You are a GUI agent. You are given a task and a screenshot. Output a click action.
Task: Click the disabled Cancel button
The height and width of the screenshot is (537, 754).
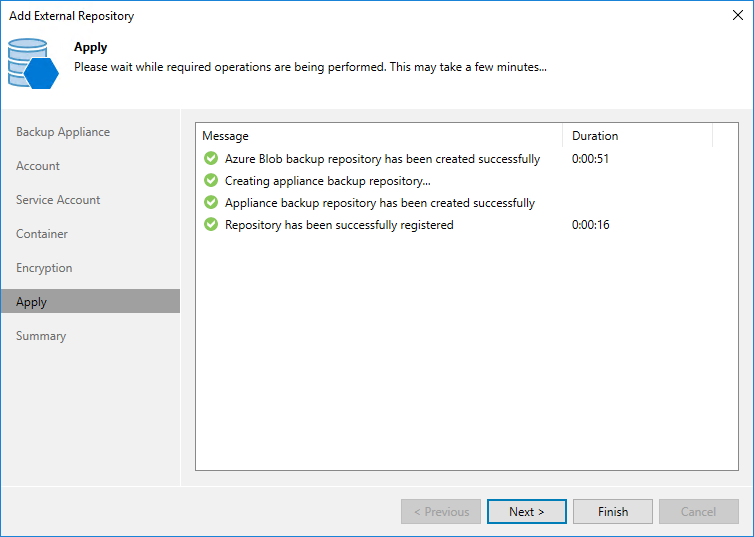[x=699, y=512]
